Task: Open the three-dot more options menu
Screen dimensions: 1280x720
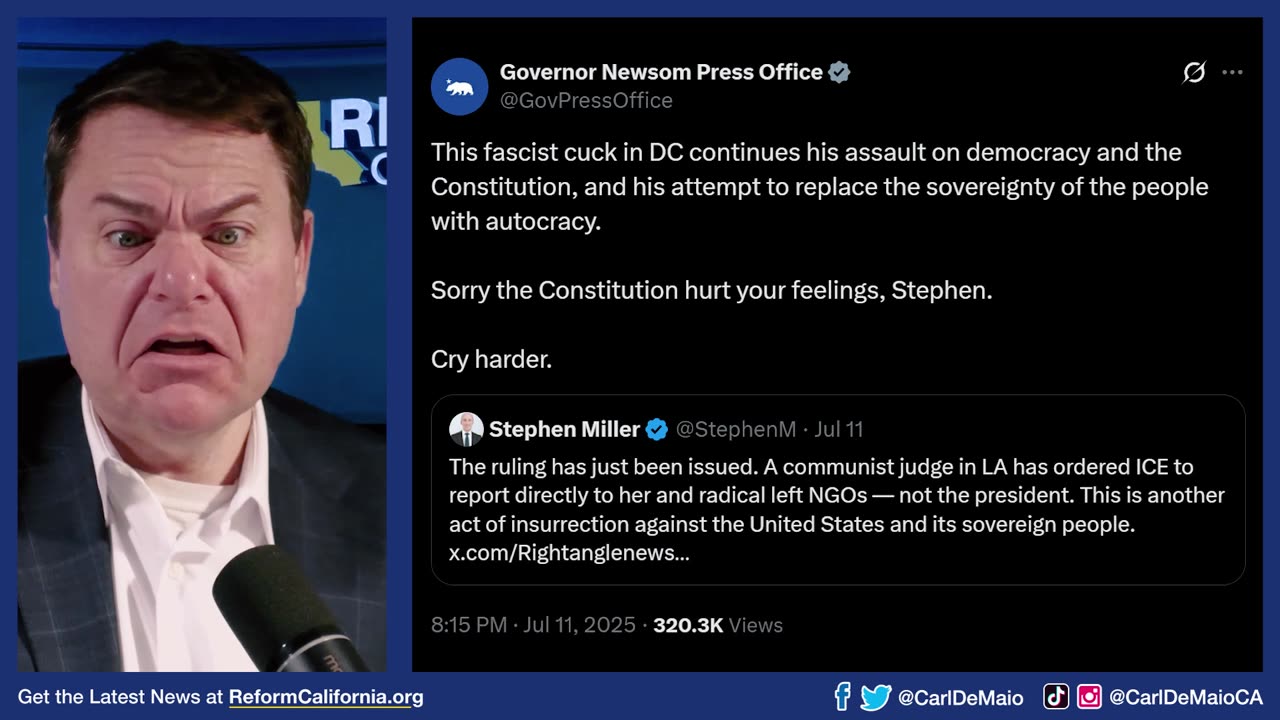Action: (1232, 72)
